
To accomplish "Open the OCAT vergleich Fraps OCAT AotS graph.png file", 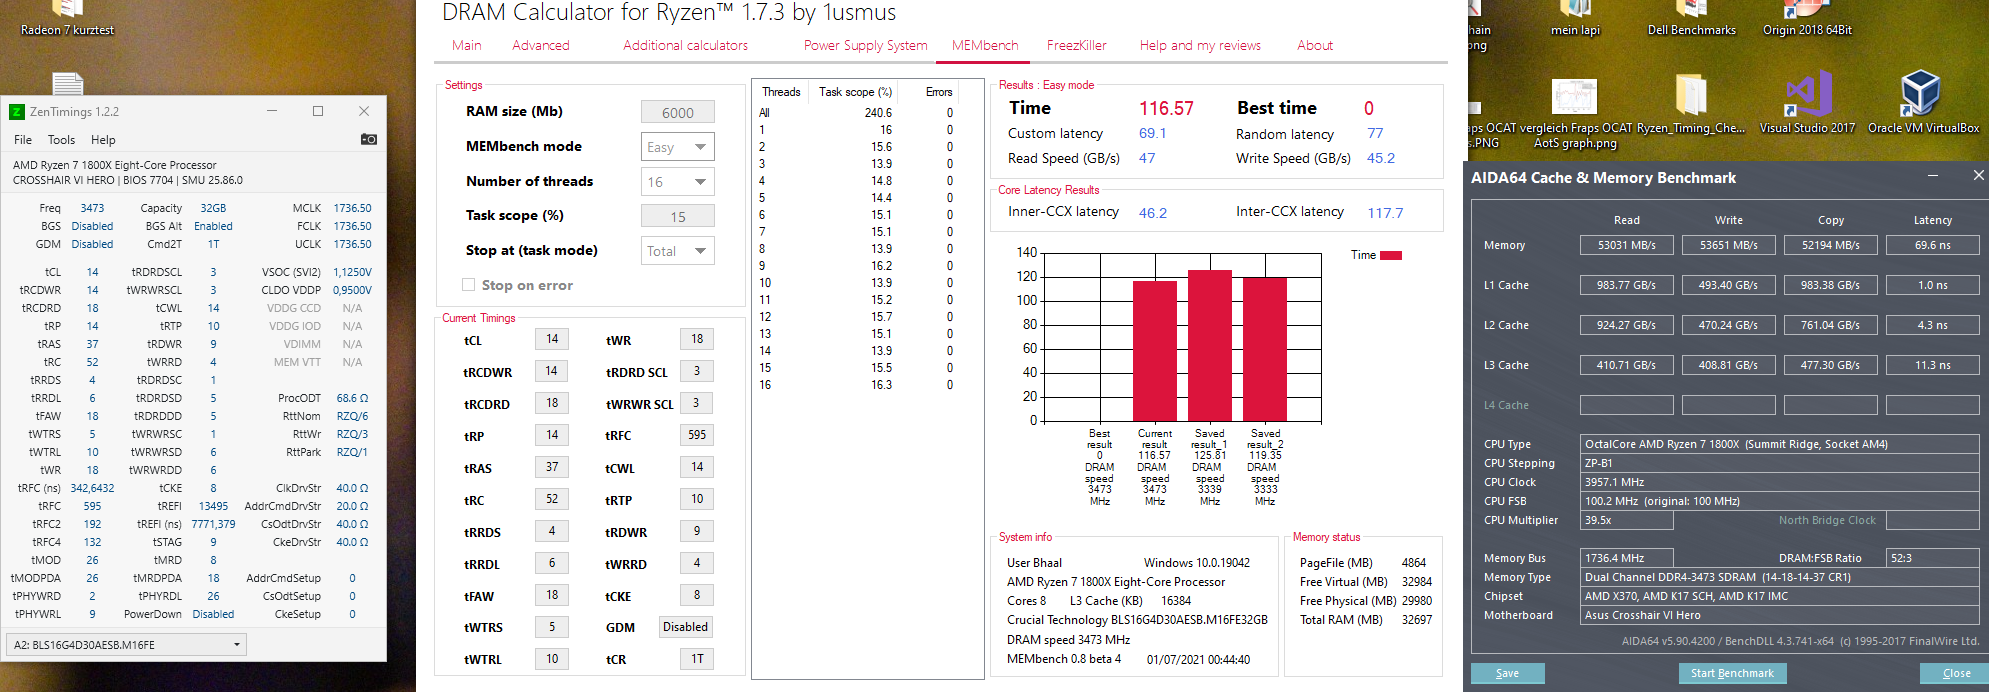I will 1575,97.
